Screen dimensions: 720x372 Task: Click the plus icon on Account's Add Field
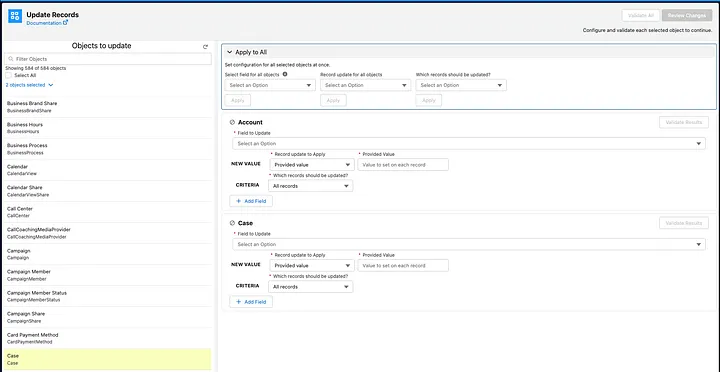click(x=238, y=201)
